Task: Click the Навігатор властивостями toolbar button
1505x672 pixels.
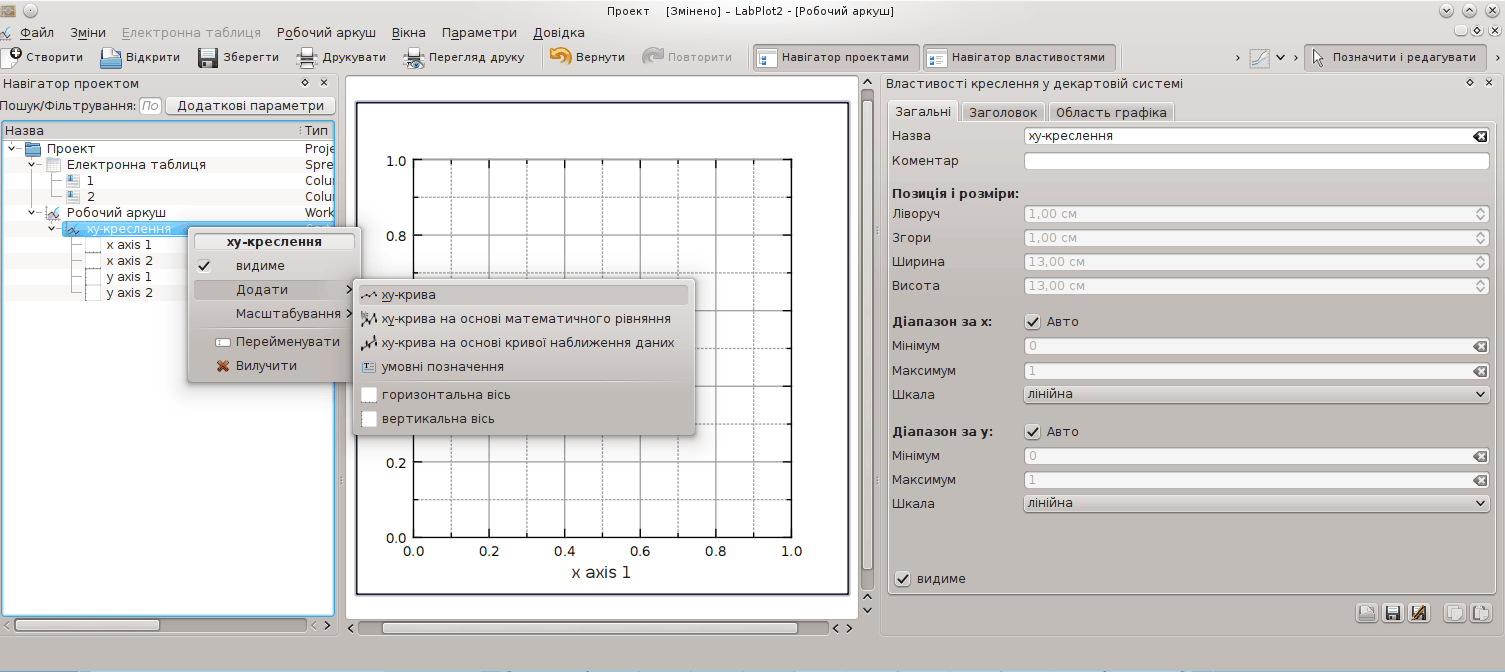Action: click(1018, 58)
